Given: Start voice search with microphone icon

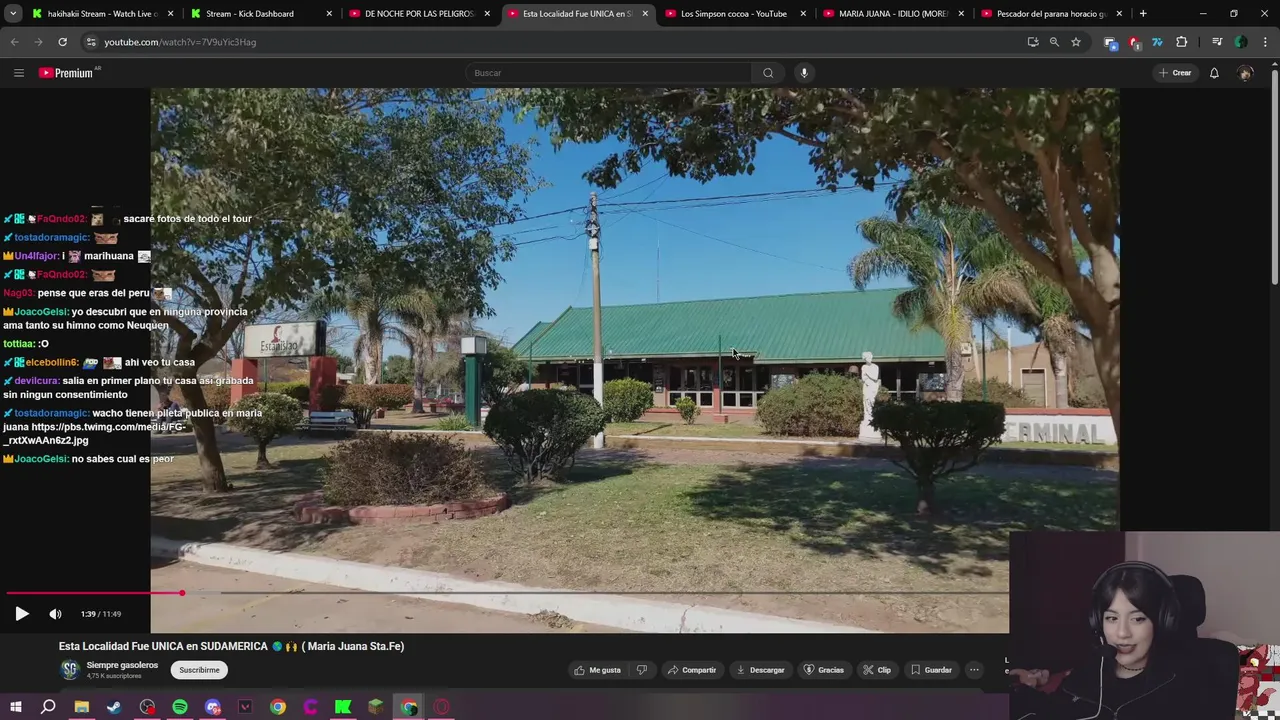Looking at the screenshot, I should pos(804,73).
